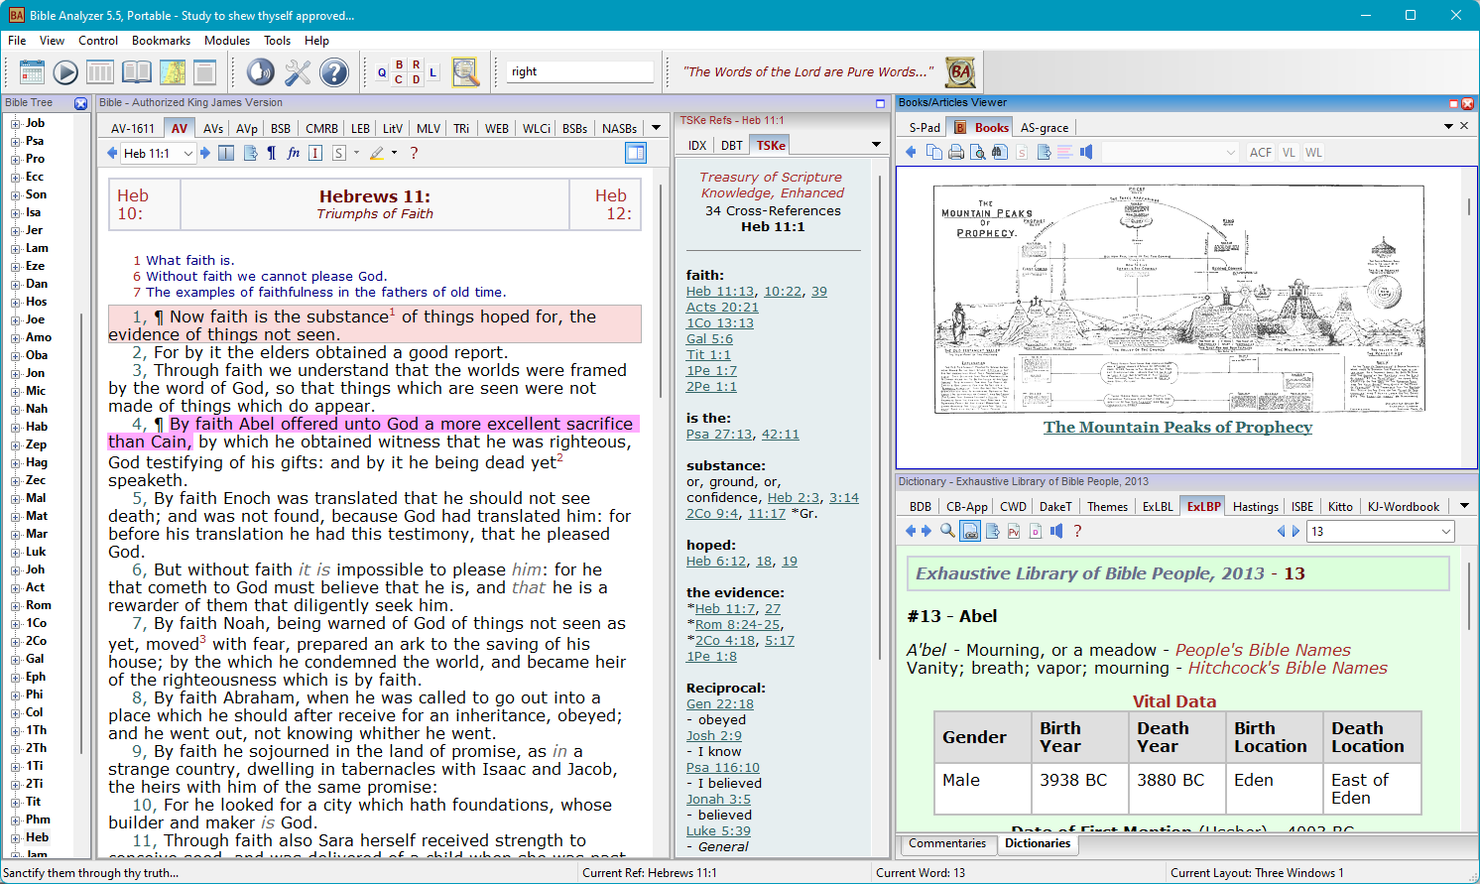Expand the Job node in Bible Tree
The image size is (1480, 884).
pos(15,124)
